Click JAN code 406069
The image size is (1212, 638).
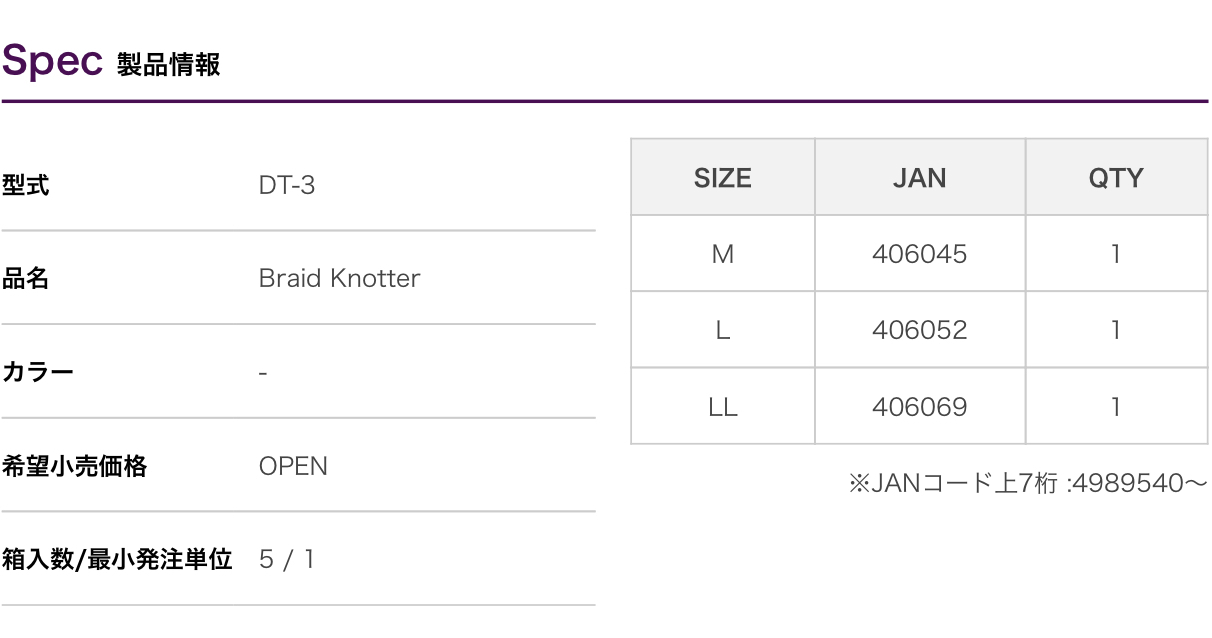(919, 407)
